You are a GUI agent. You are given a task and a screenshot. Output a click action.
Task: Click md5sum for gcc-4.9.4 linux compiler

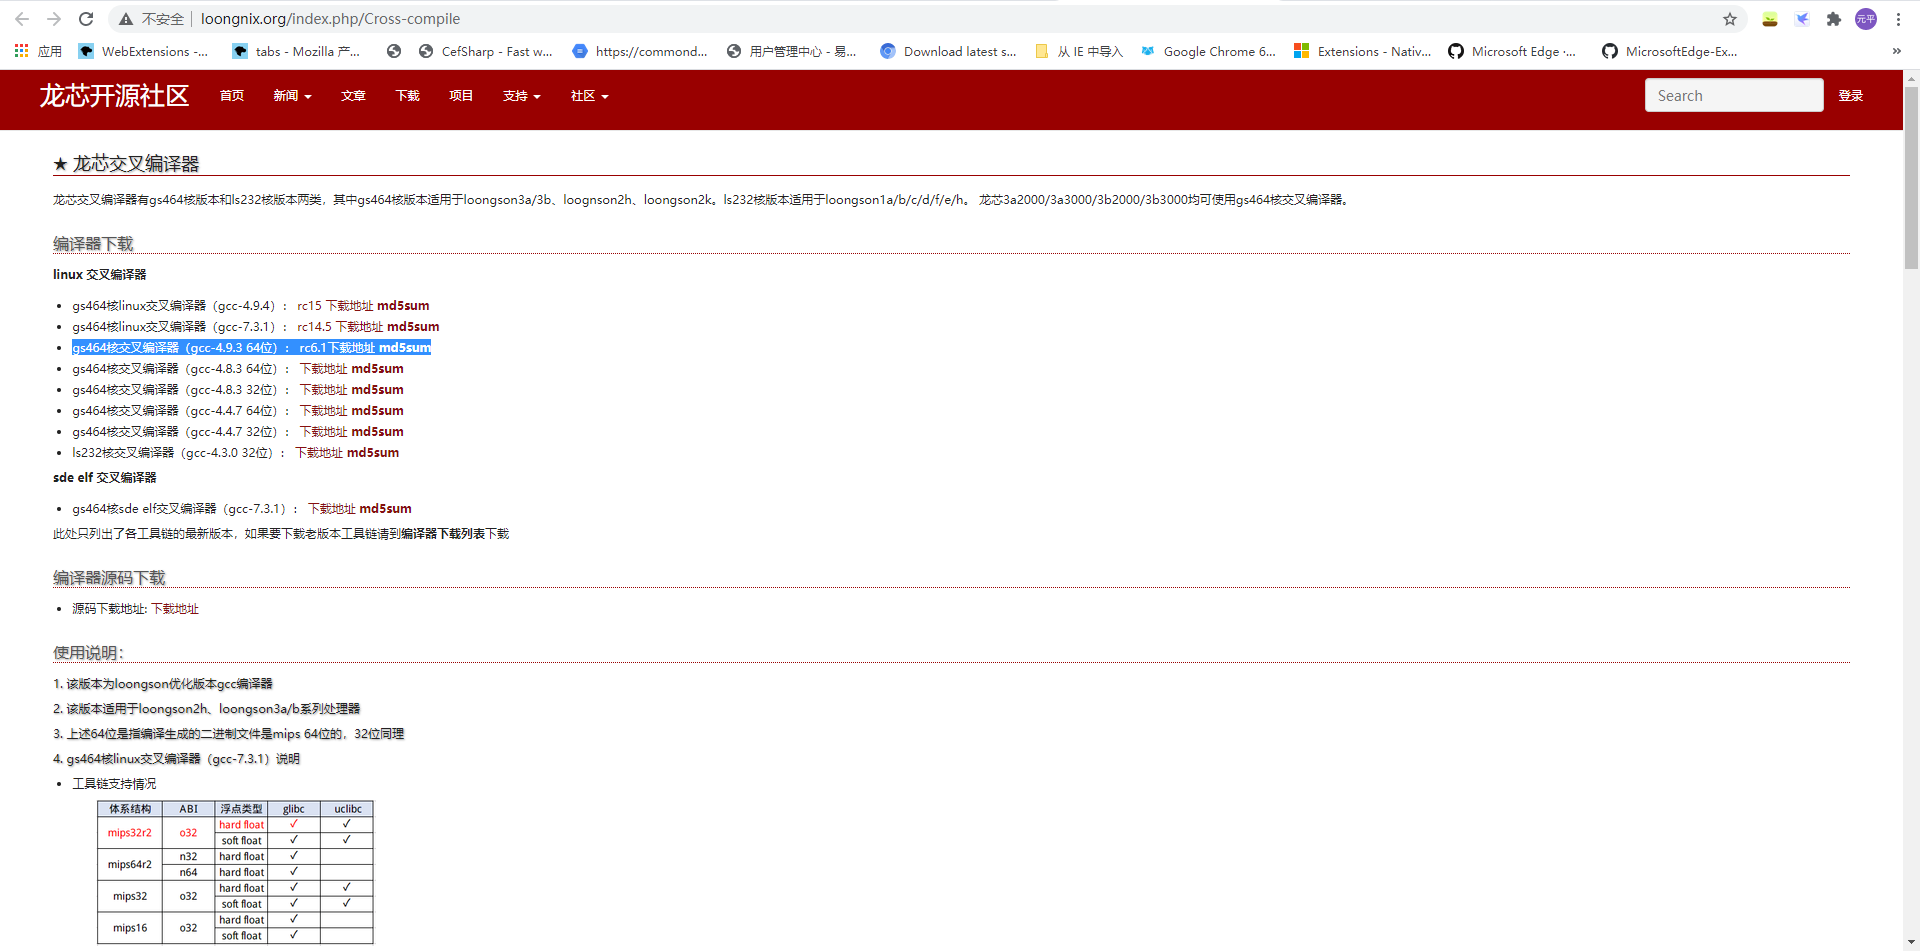(403, 306)
